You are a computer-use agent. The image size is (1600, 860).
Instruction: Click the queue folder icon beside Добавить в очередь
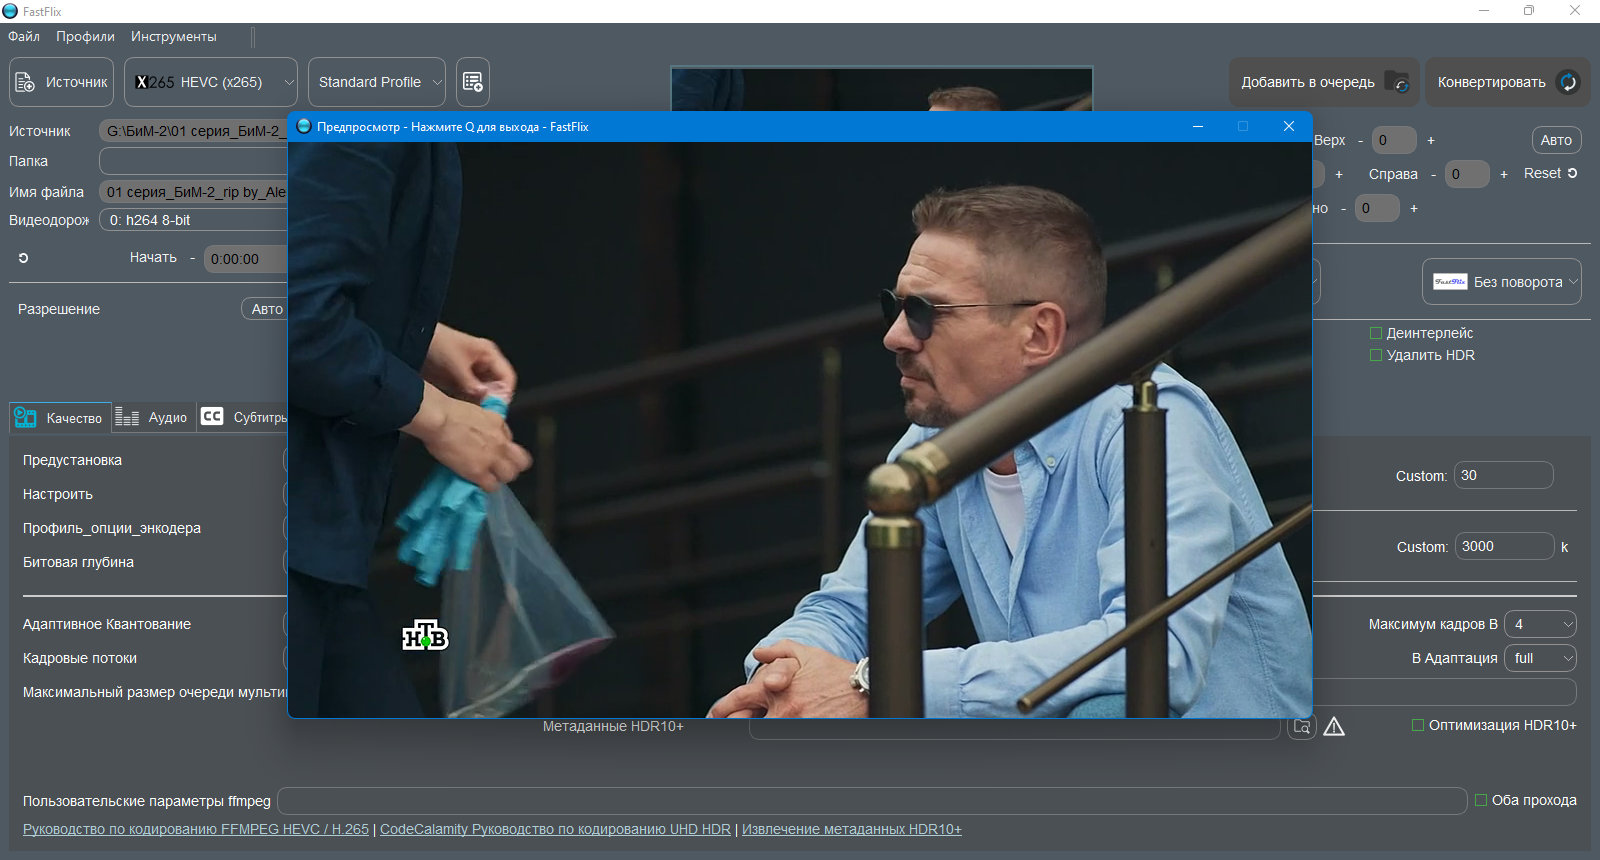click(x=1397, y=82)
